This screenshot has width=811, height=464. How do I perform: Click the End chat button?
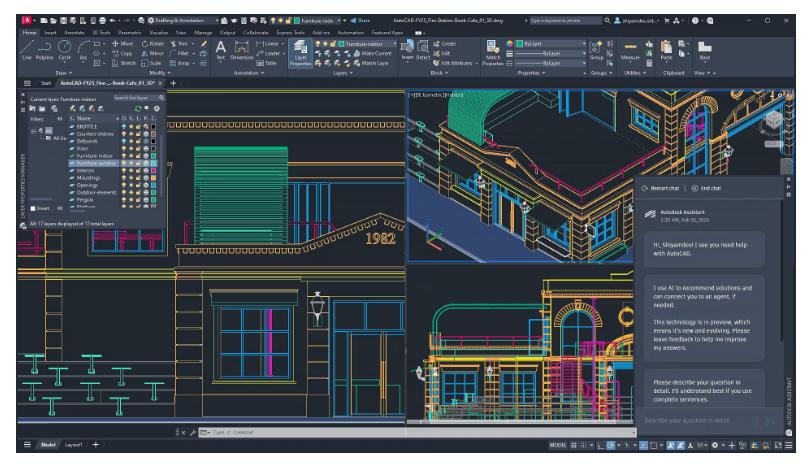[x=711, y=188]
